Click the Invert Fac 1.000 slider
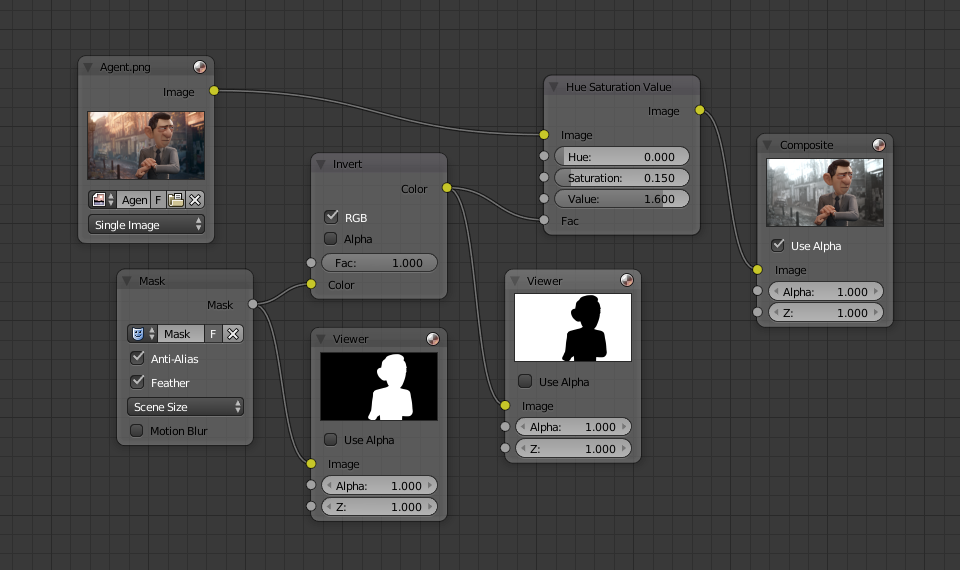The height and width of the screenshot is (570, 960). [380, 263]
